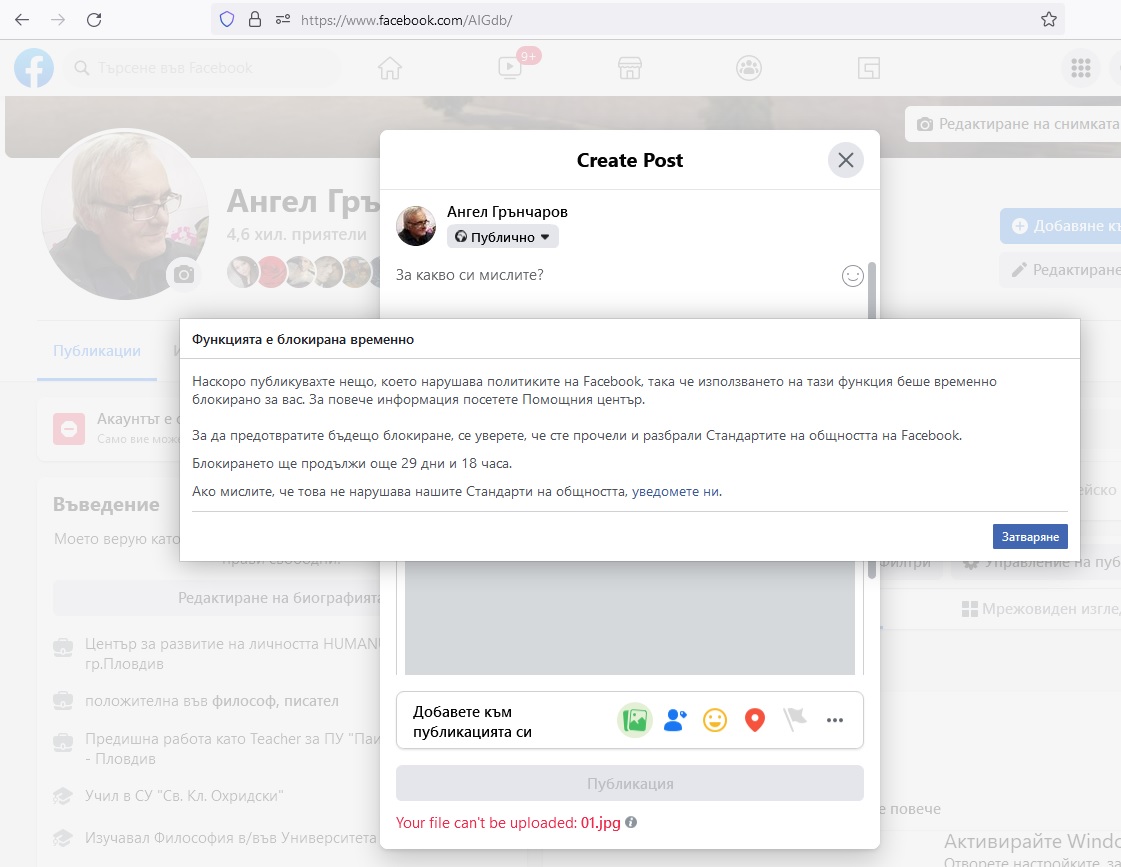Click Редактиране на биографията button
Screen dimensions: 1121x867
pyautogui.click(x=217, y=598)
